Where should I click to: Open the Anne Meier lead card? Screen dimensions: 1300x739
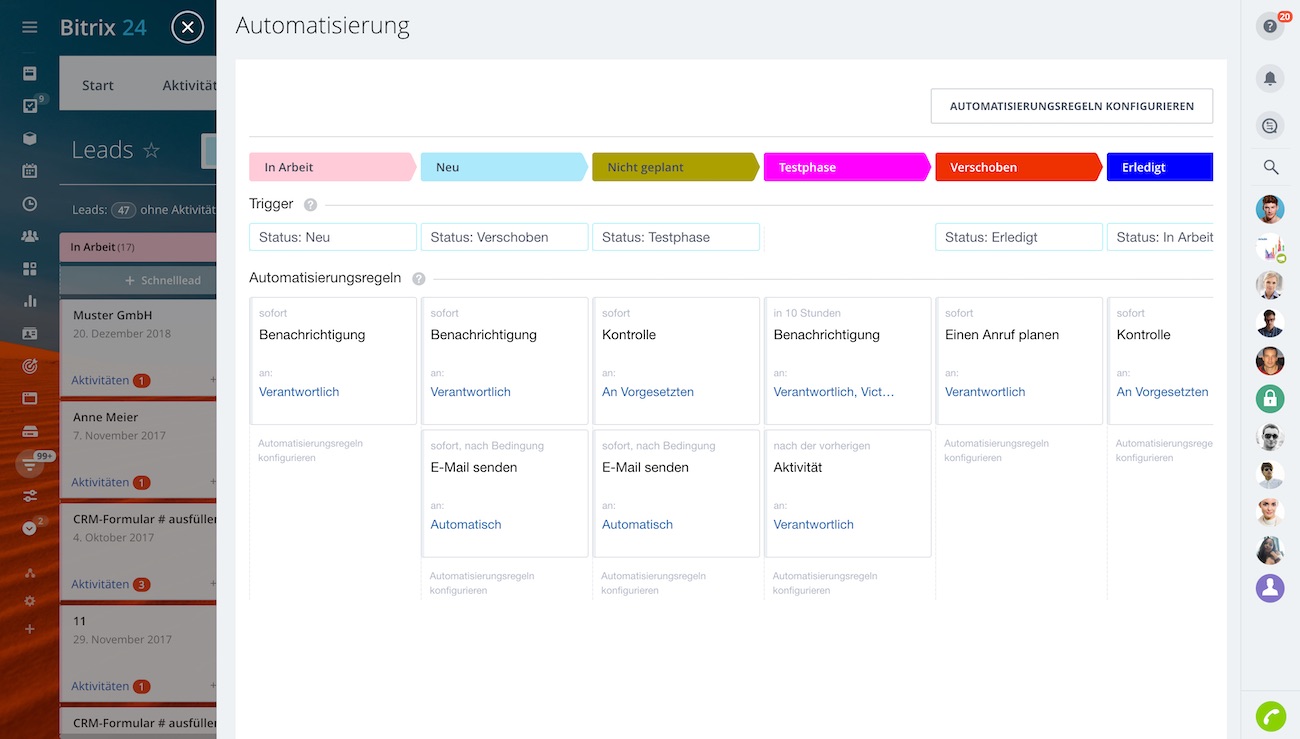(138, 448)
